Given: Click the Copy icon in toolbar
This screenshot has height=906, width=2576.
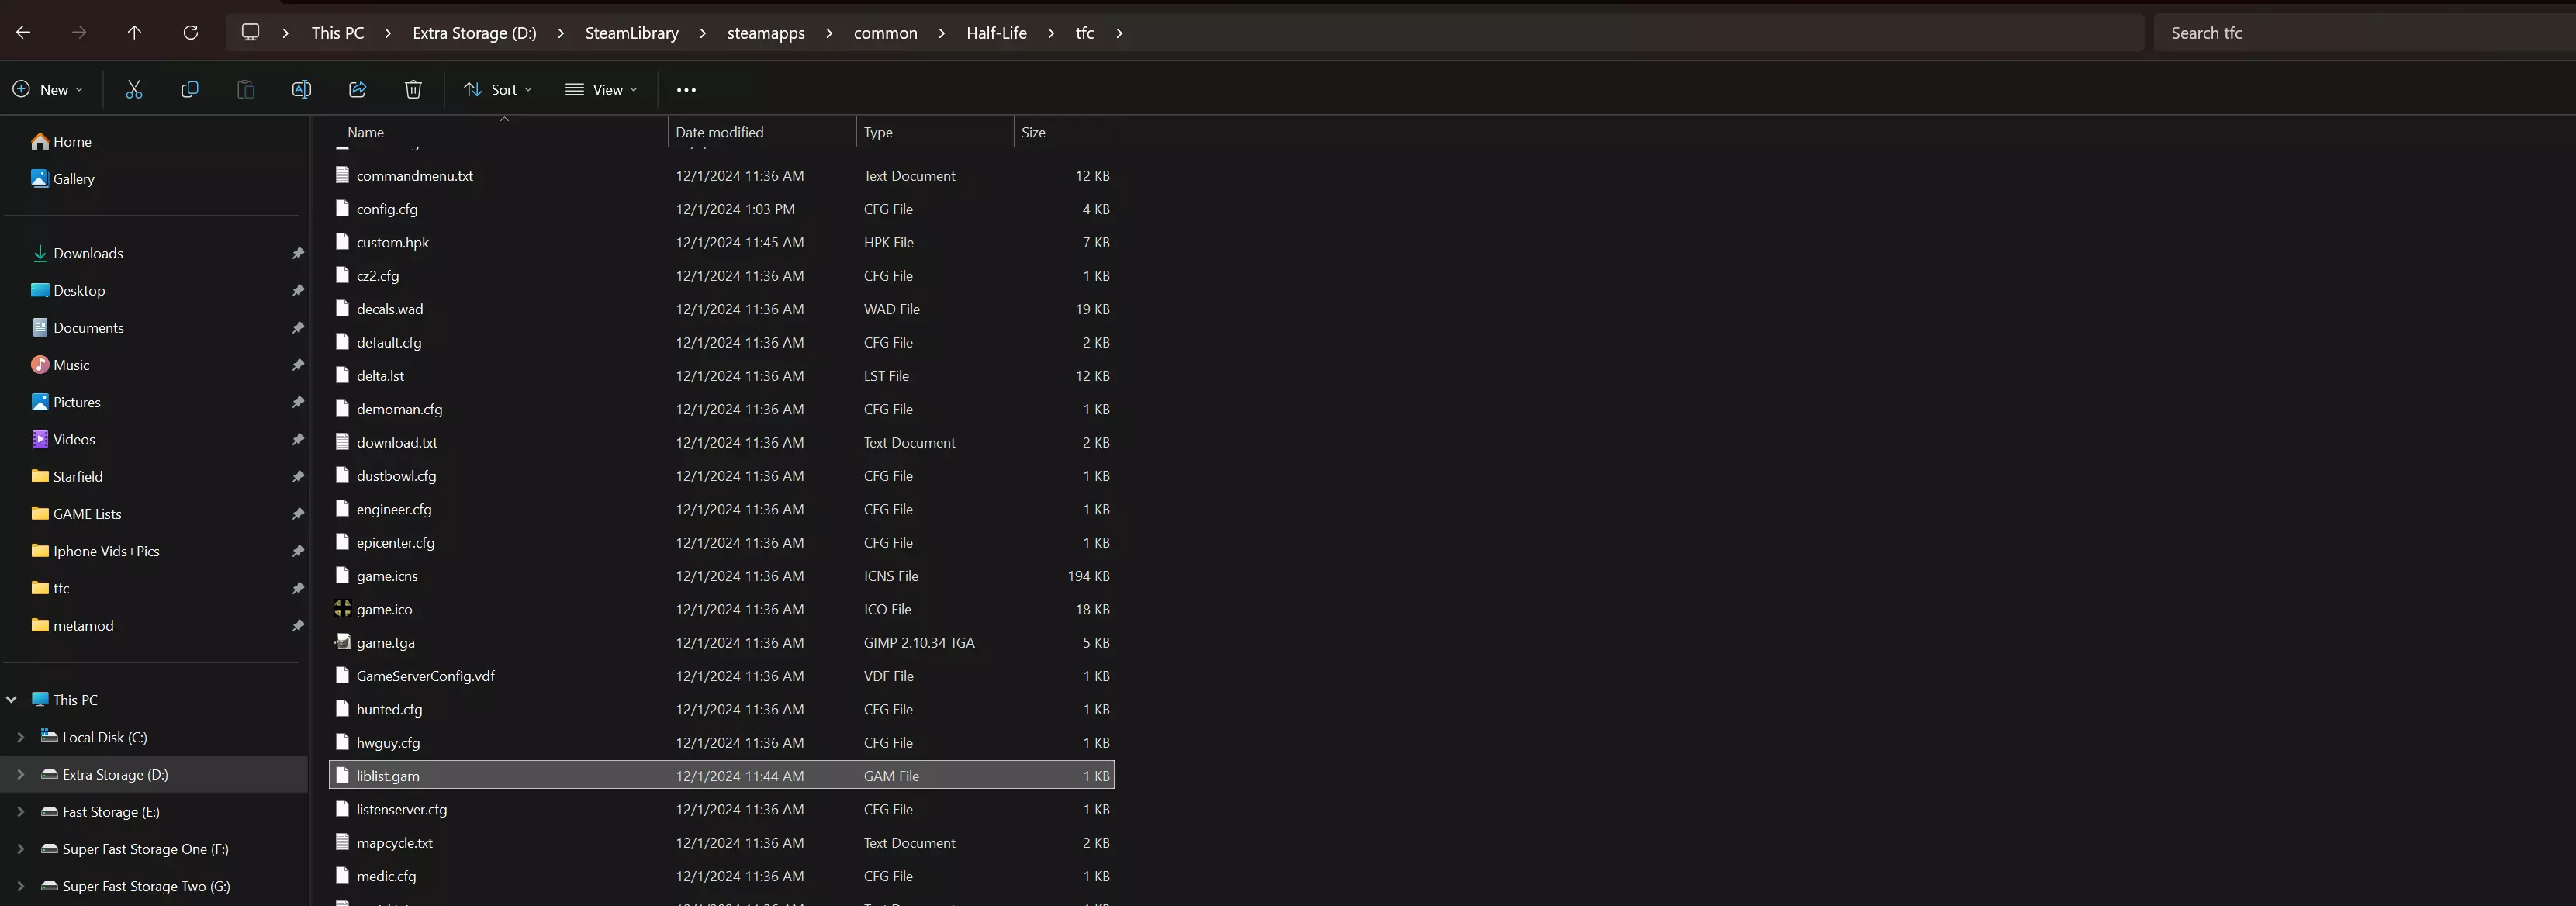Looking at the screenshot, I should (190, 90).
